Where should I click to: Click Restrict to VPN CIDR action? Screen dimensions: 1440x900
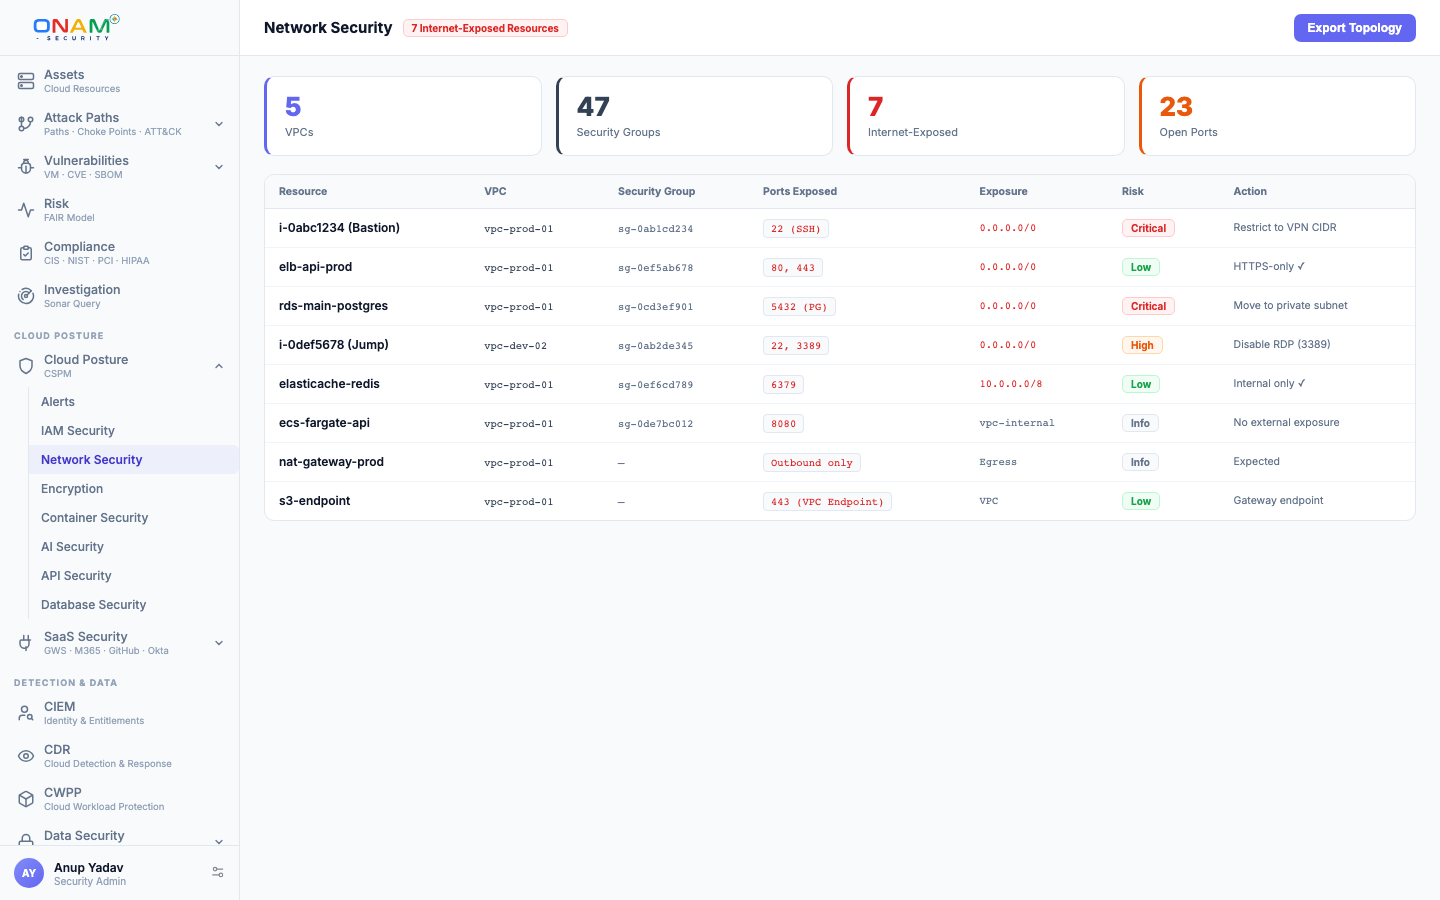[1285, 228]
